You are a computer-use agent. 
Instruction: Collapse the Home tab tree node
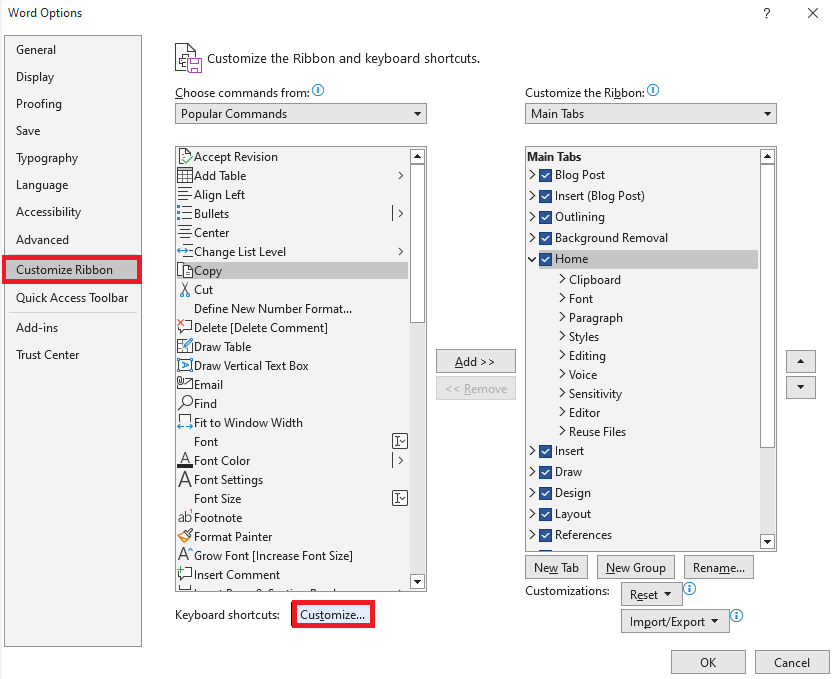532,259
